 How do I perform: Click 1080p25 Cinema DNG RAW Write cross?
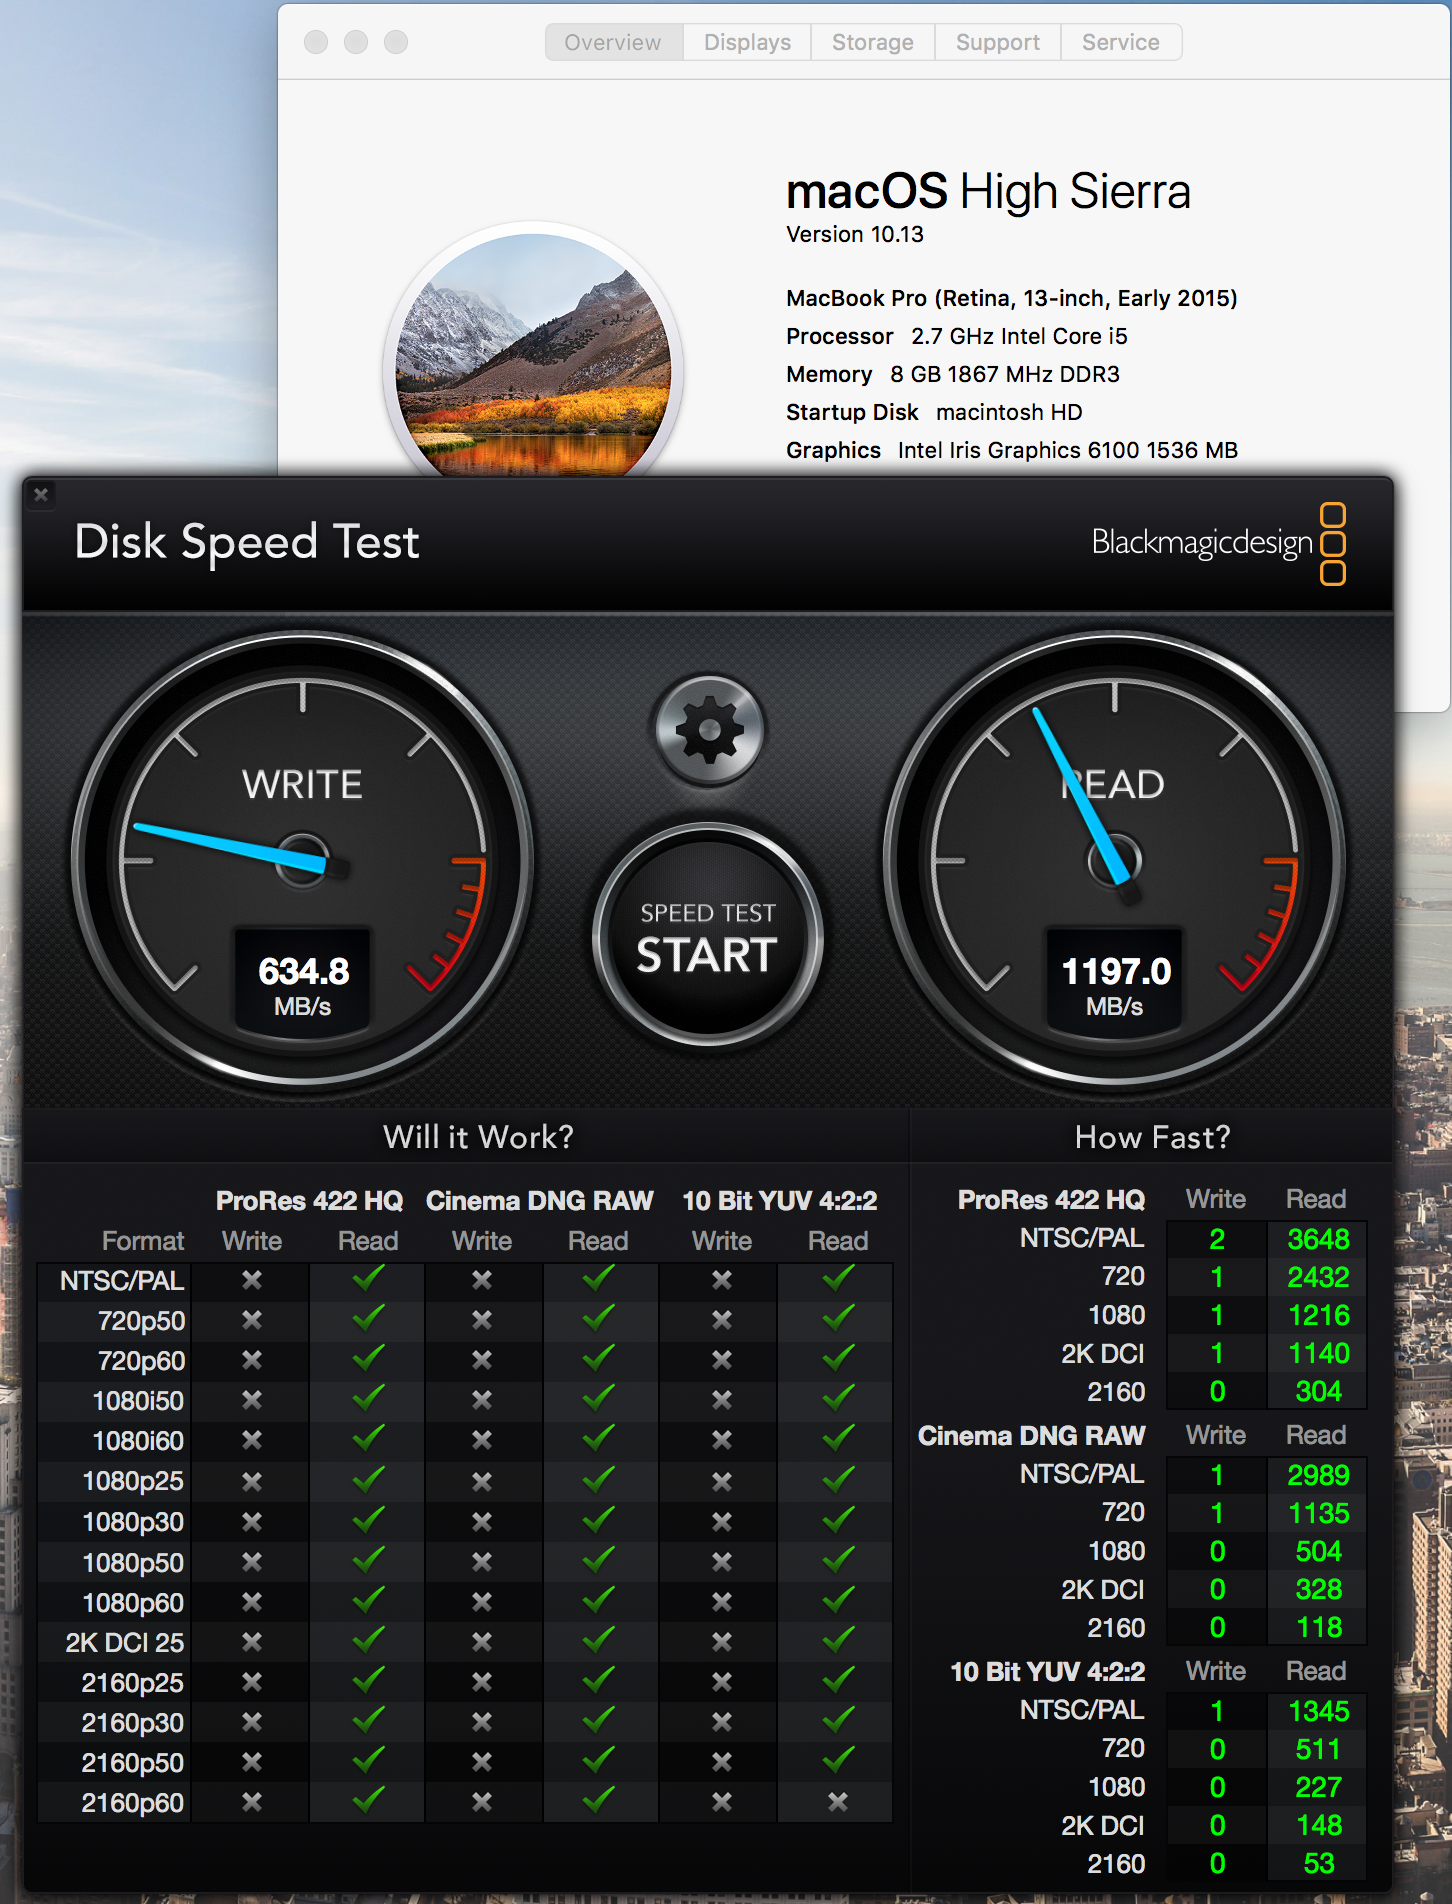[x=482, y=1481]
